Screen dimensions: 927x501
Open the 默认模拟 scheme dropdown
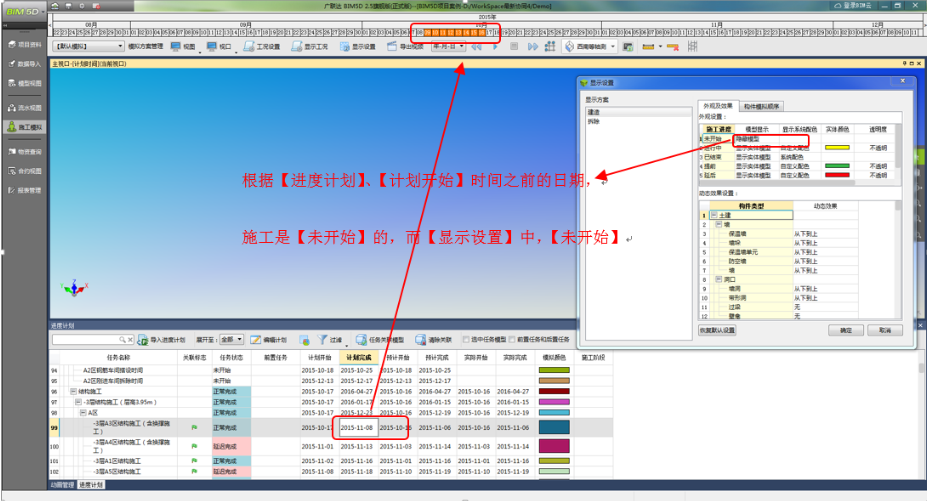pyautogui.click(x=89, y=46)
